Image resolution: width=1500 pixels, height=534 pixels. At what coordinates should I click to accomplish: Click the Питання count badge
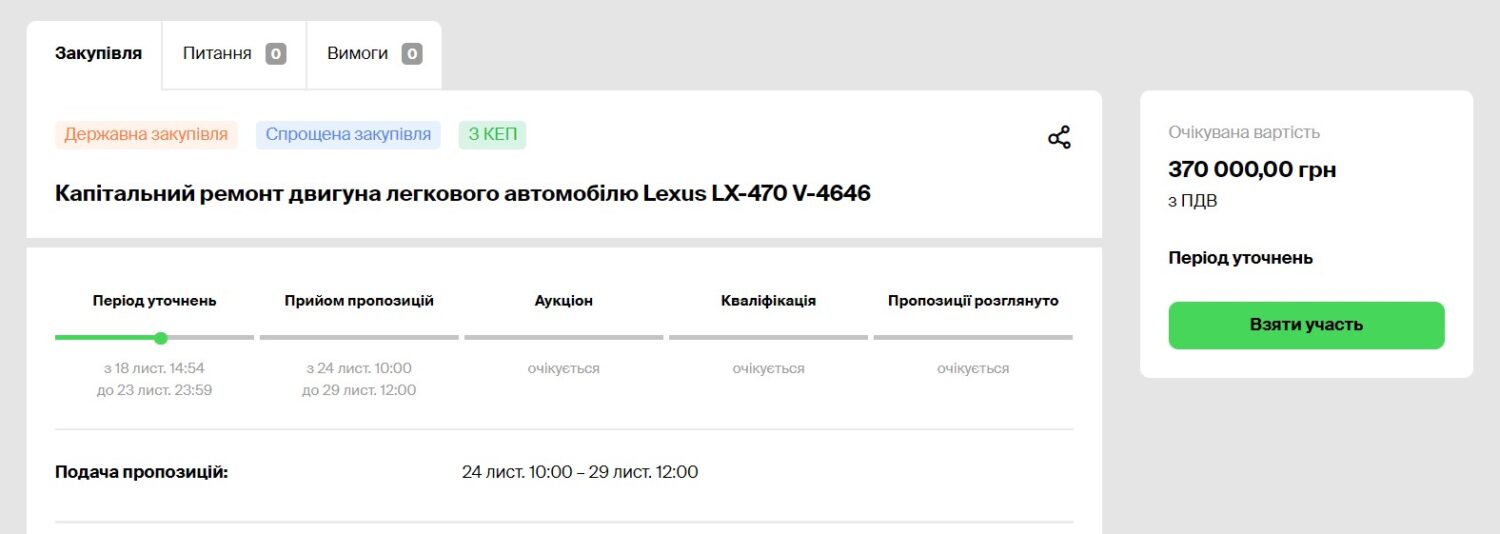[276, 54]
